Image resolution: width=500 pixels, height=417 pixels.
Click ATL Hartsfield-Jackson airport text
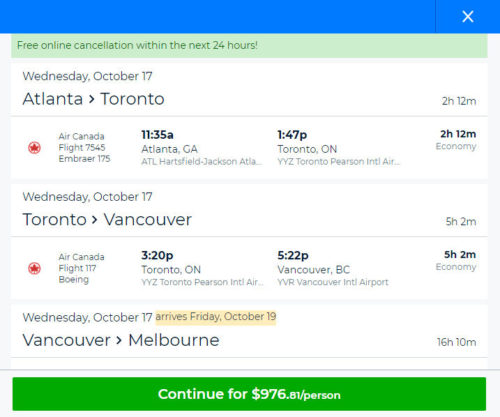[x=202, y=162]
